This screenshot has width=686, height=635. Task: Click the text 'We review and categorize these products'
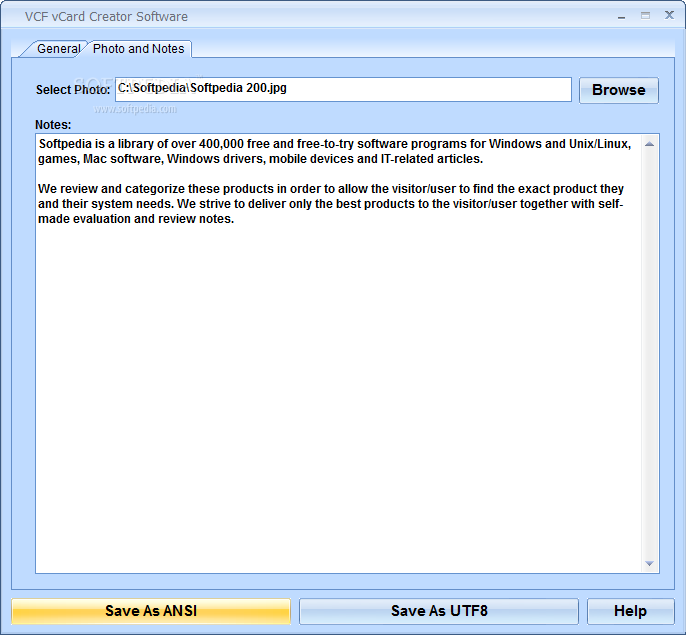(x=156, y=189)
